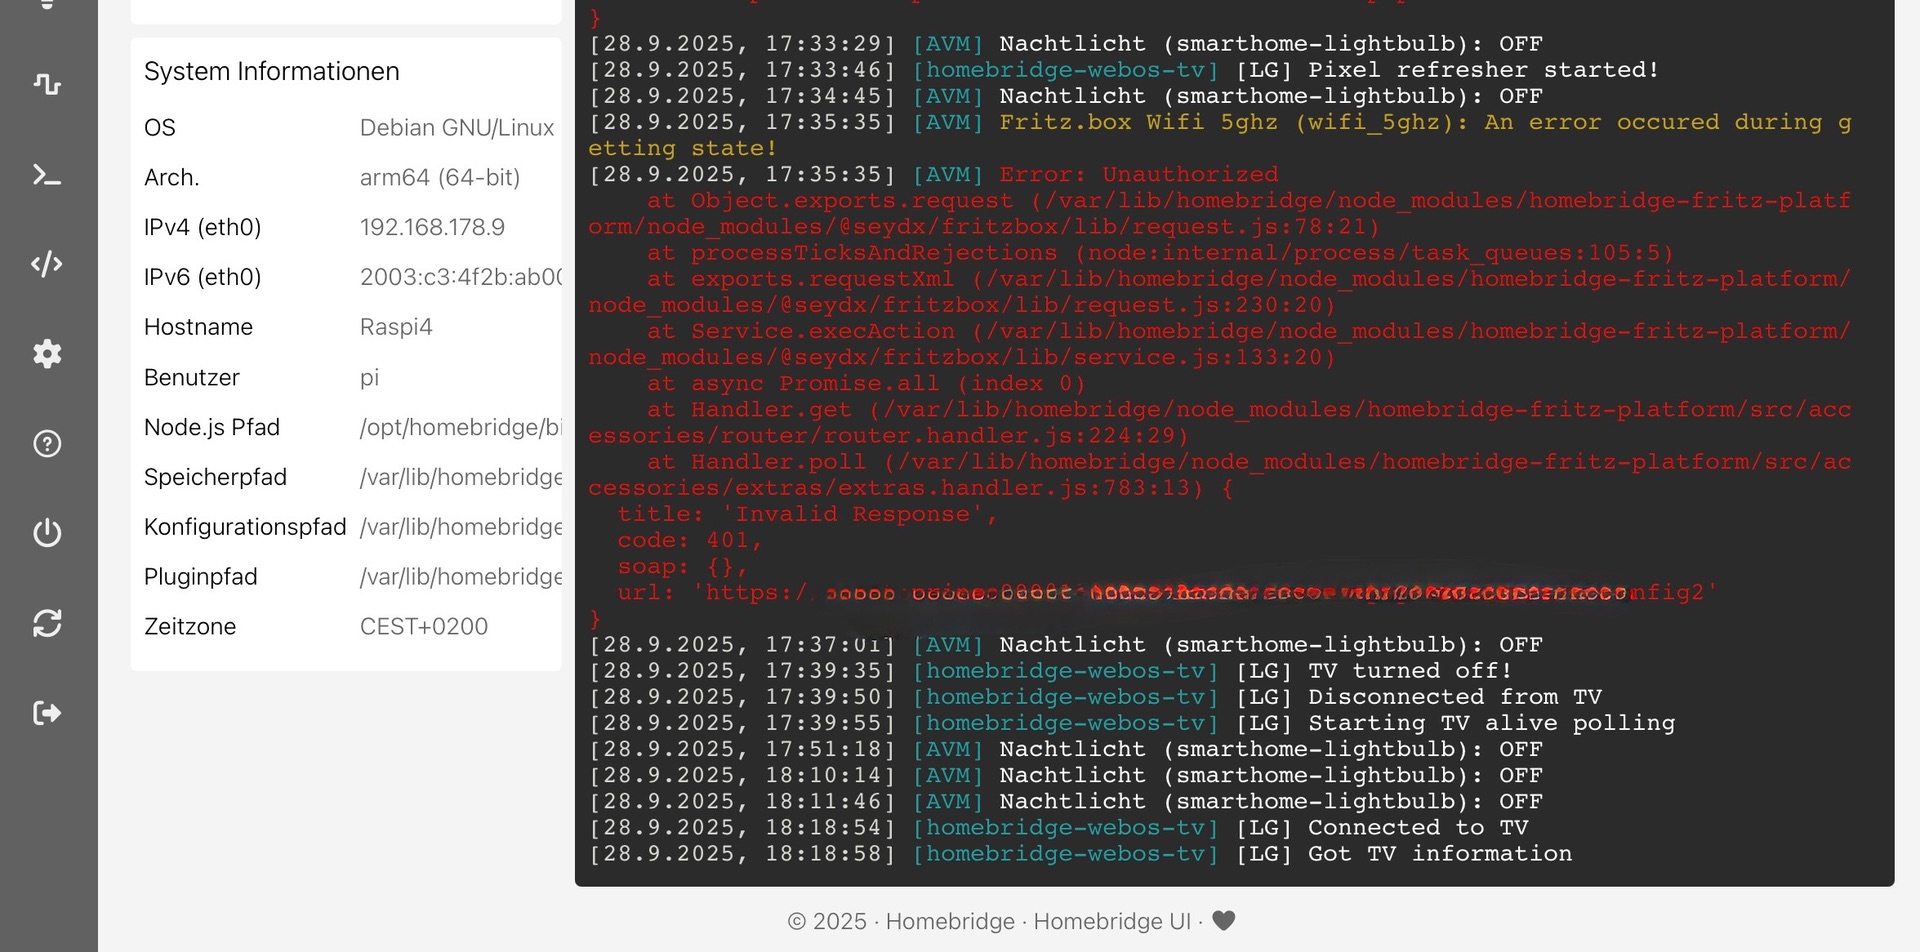Open the Terminal from the sidebar
This screenshot has width=1920, height=952.
click(47, 175)
